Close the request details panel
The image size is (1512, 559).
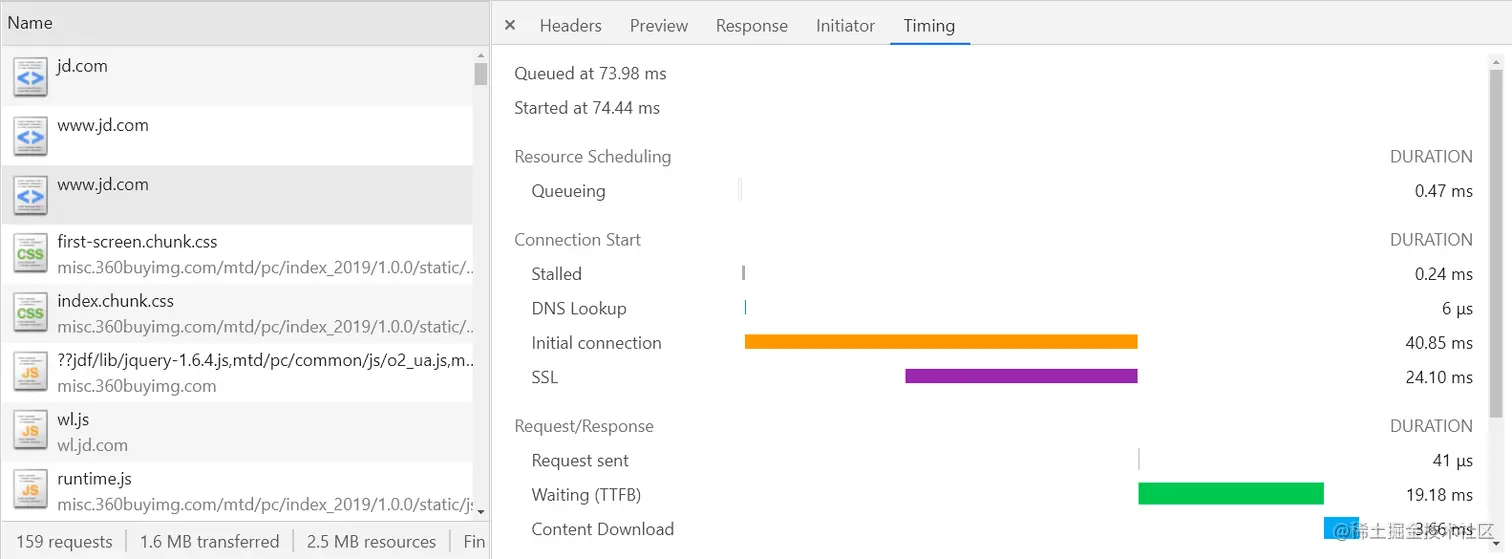510,26
